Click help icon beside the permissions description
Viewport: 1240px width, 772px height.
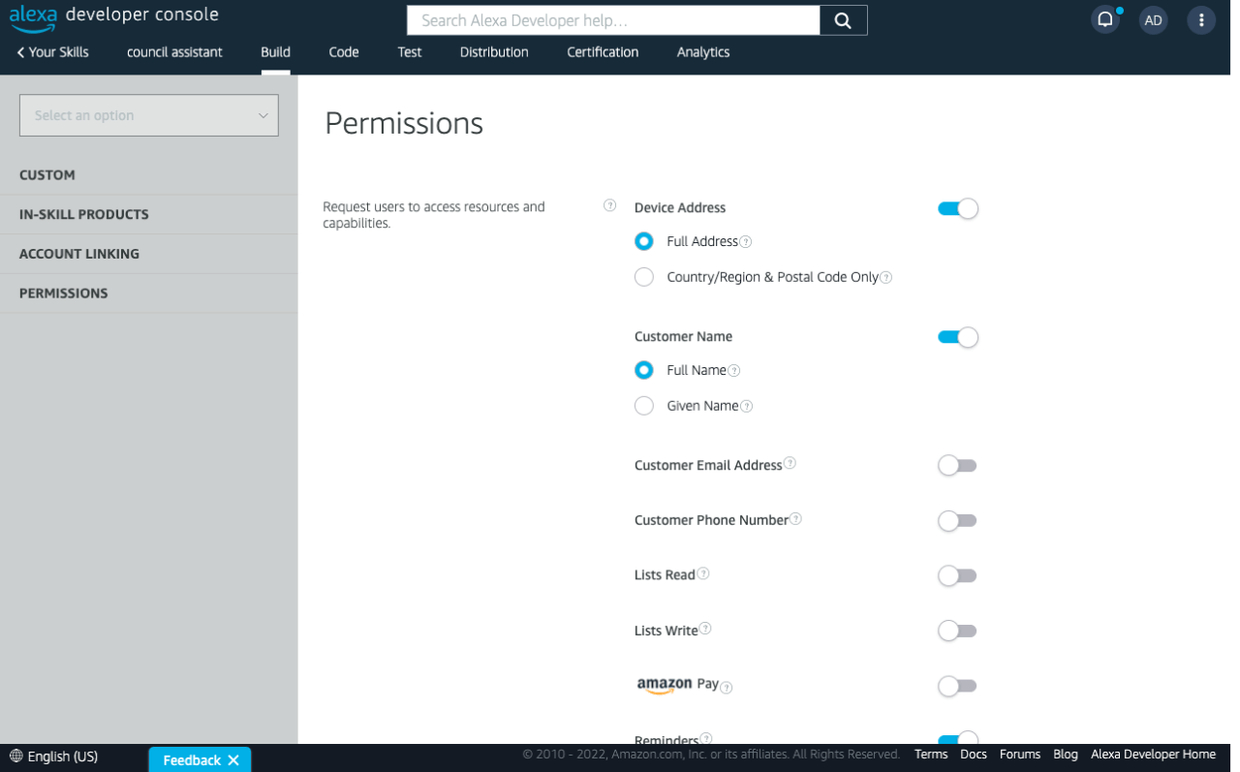tap(610, 206)
